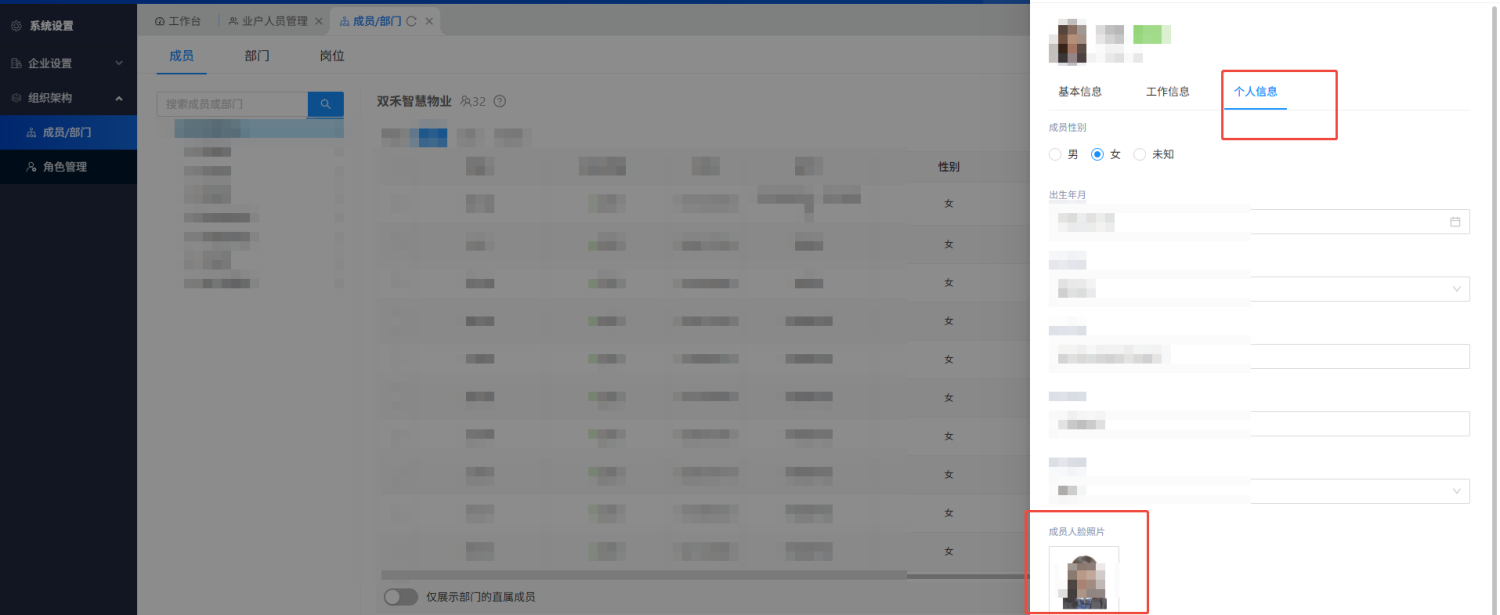The width and height of the screenshot is (1500, 615).
Task: Toggle 仅展示部门的直属成员 switch
Action: point(400,597)
